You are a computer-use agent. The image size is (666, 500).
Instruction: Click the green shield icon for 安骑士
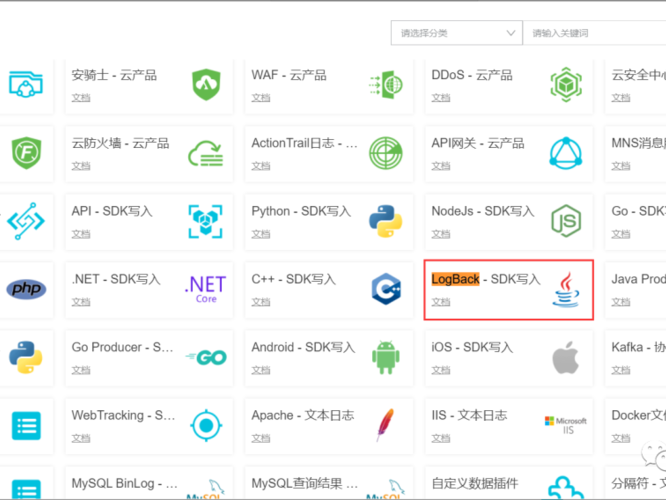(206, 85)
